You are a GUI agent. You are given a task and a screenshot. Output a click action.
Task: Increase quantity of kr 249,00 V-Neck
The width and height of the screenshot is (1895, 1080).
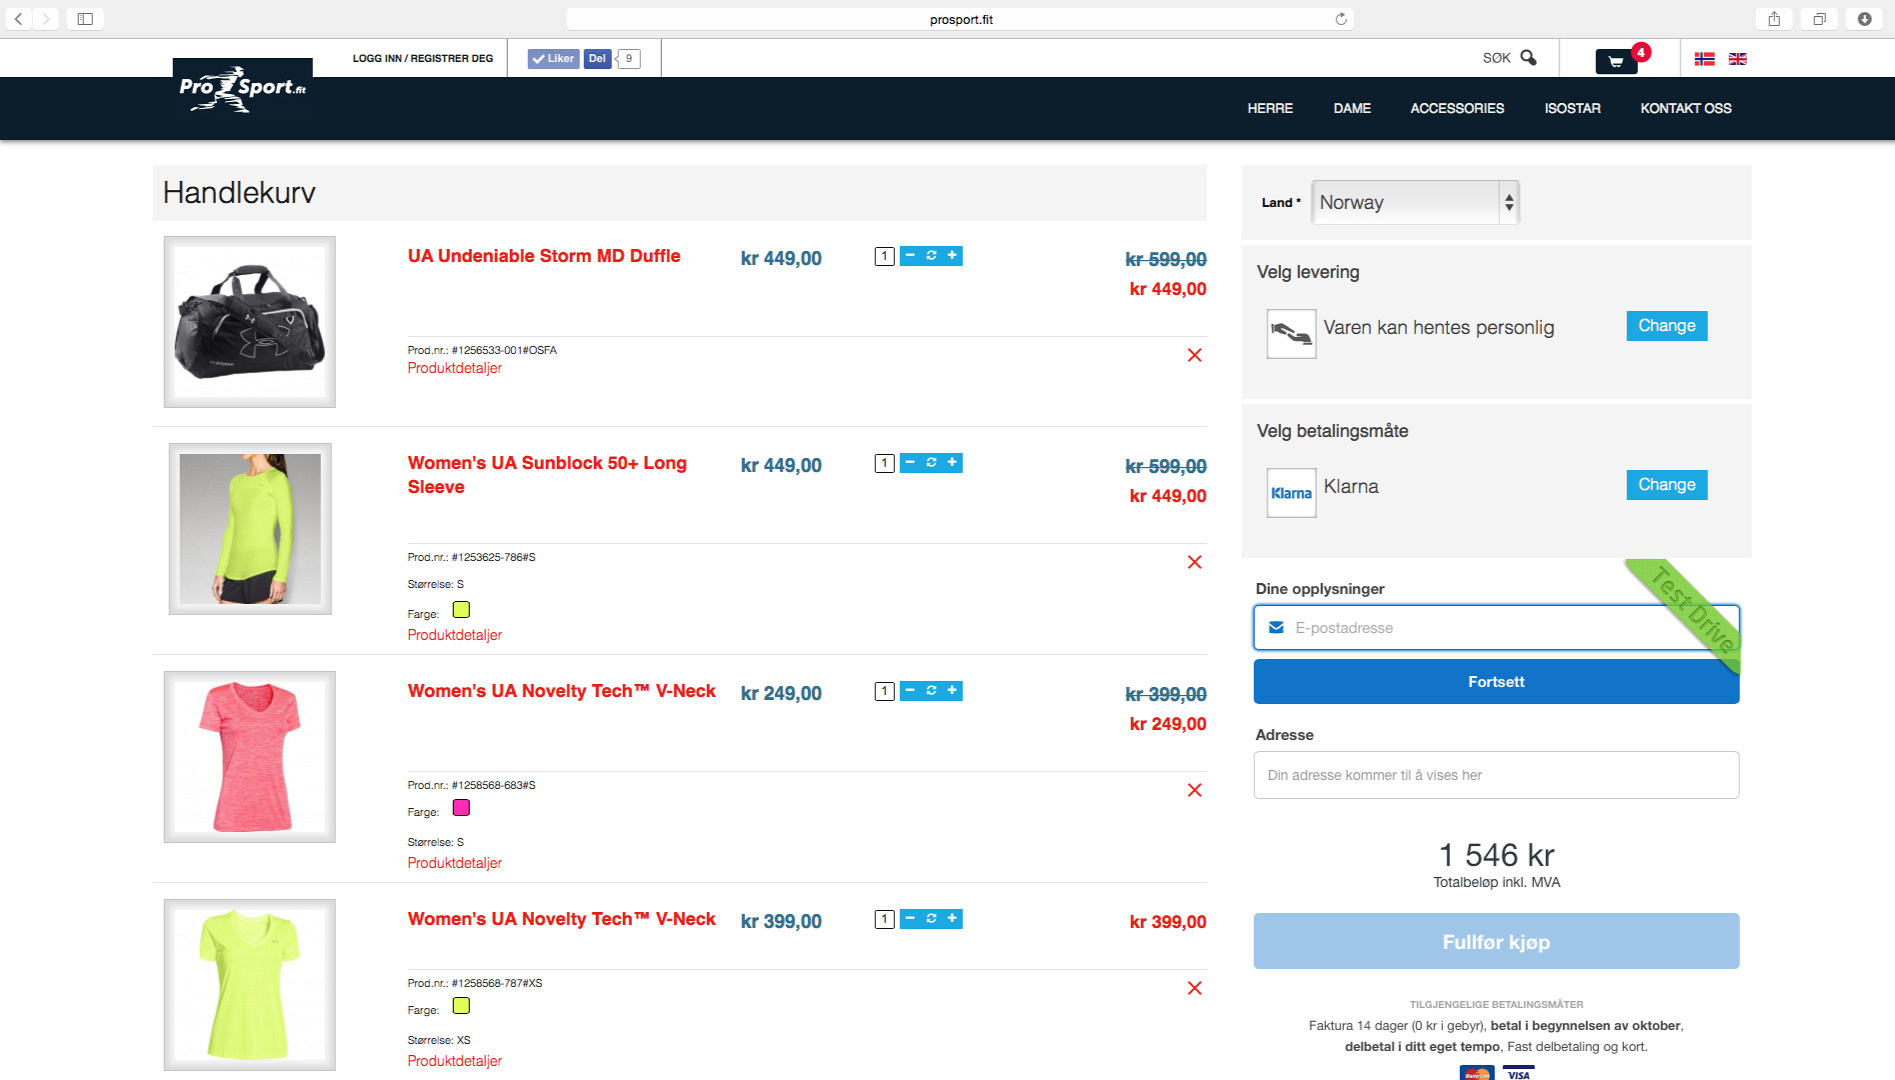pos(952,691)
